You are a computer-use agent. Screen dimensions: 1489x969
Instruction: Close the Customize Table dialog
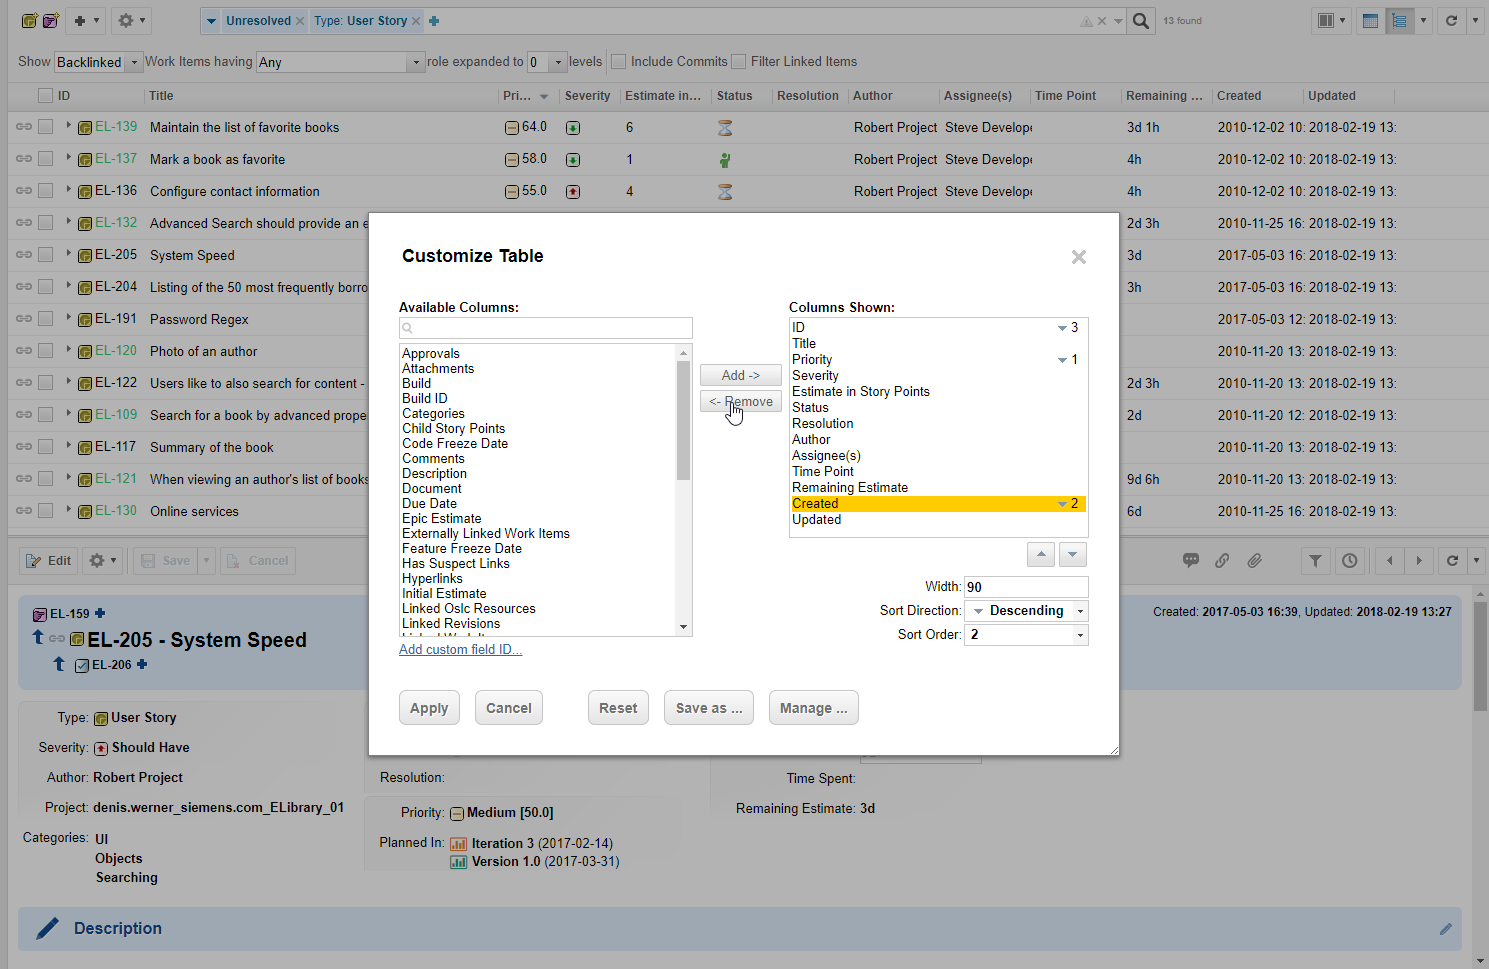pyautogui.click(x=1078, y=257)
